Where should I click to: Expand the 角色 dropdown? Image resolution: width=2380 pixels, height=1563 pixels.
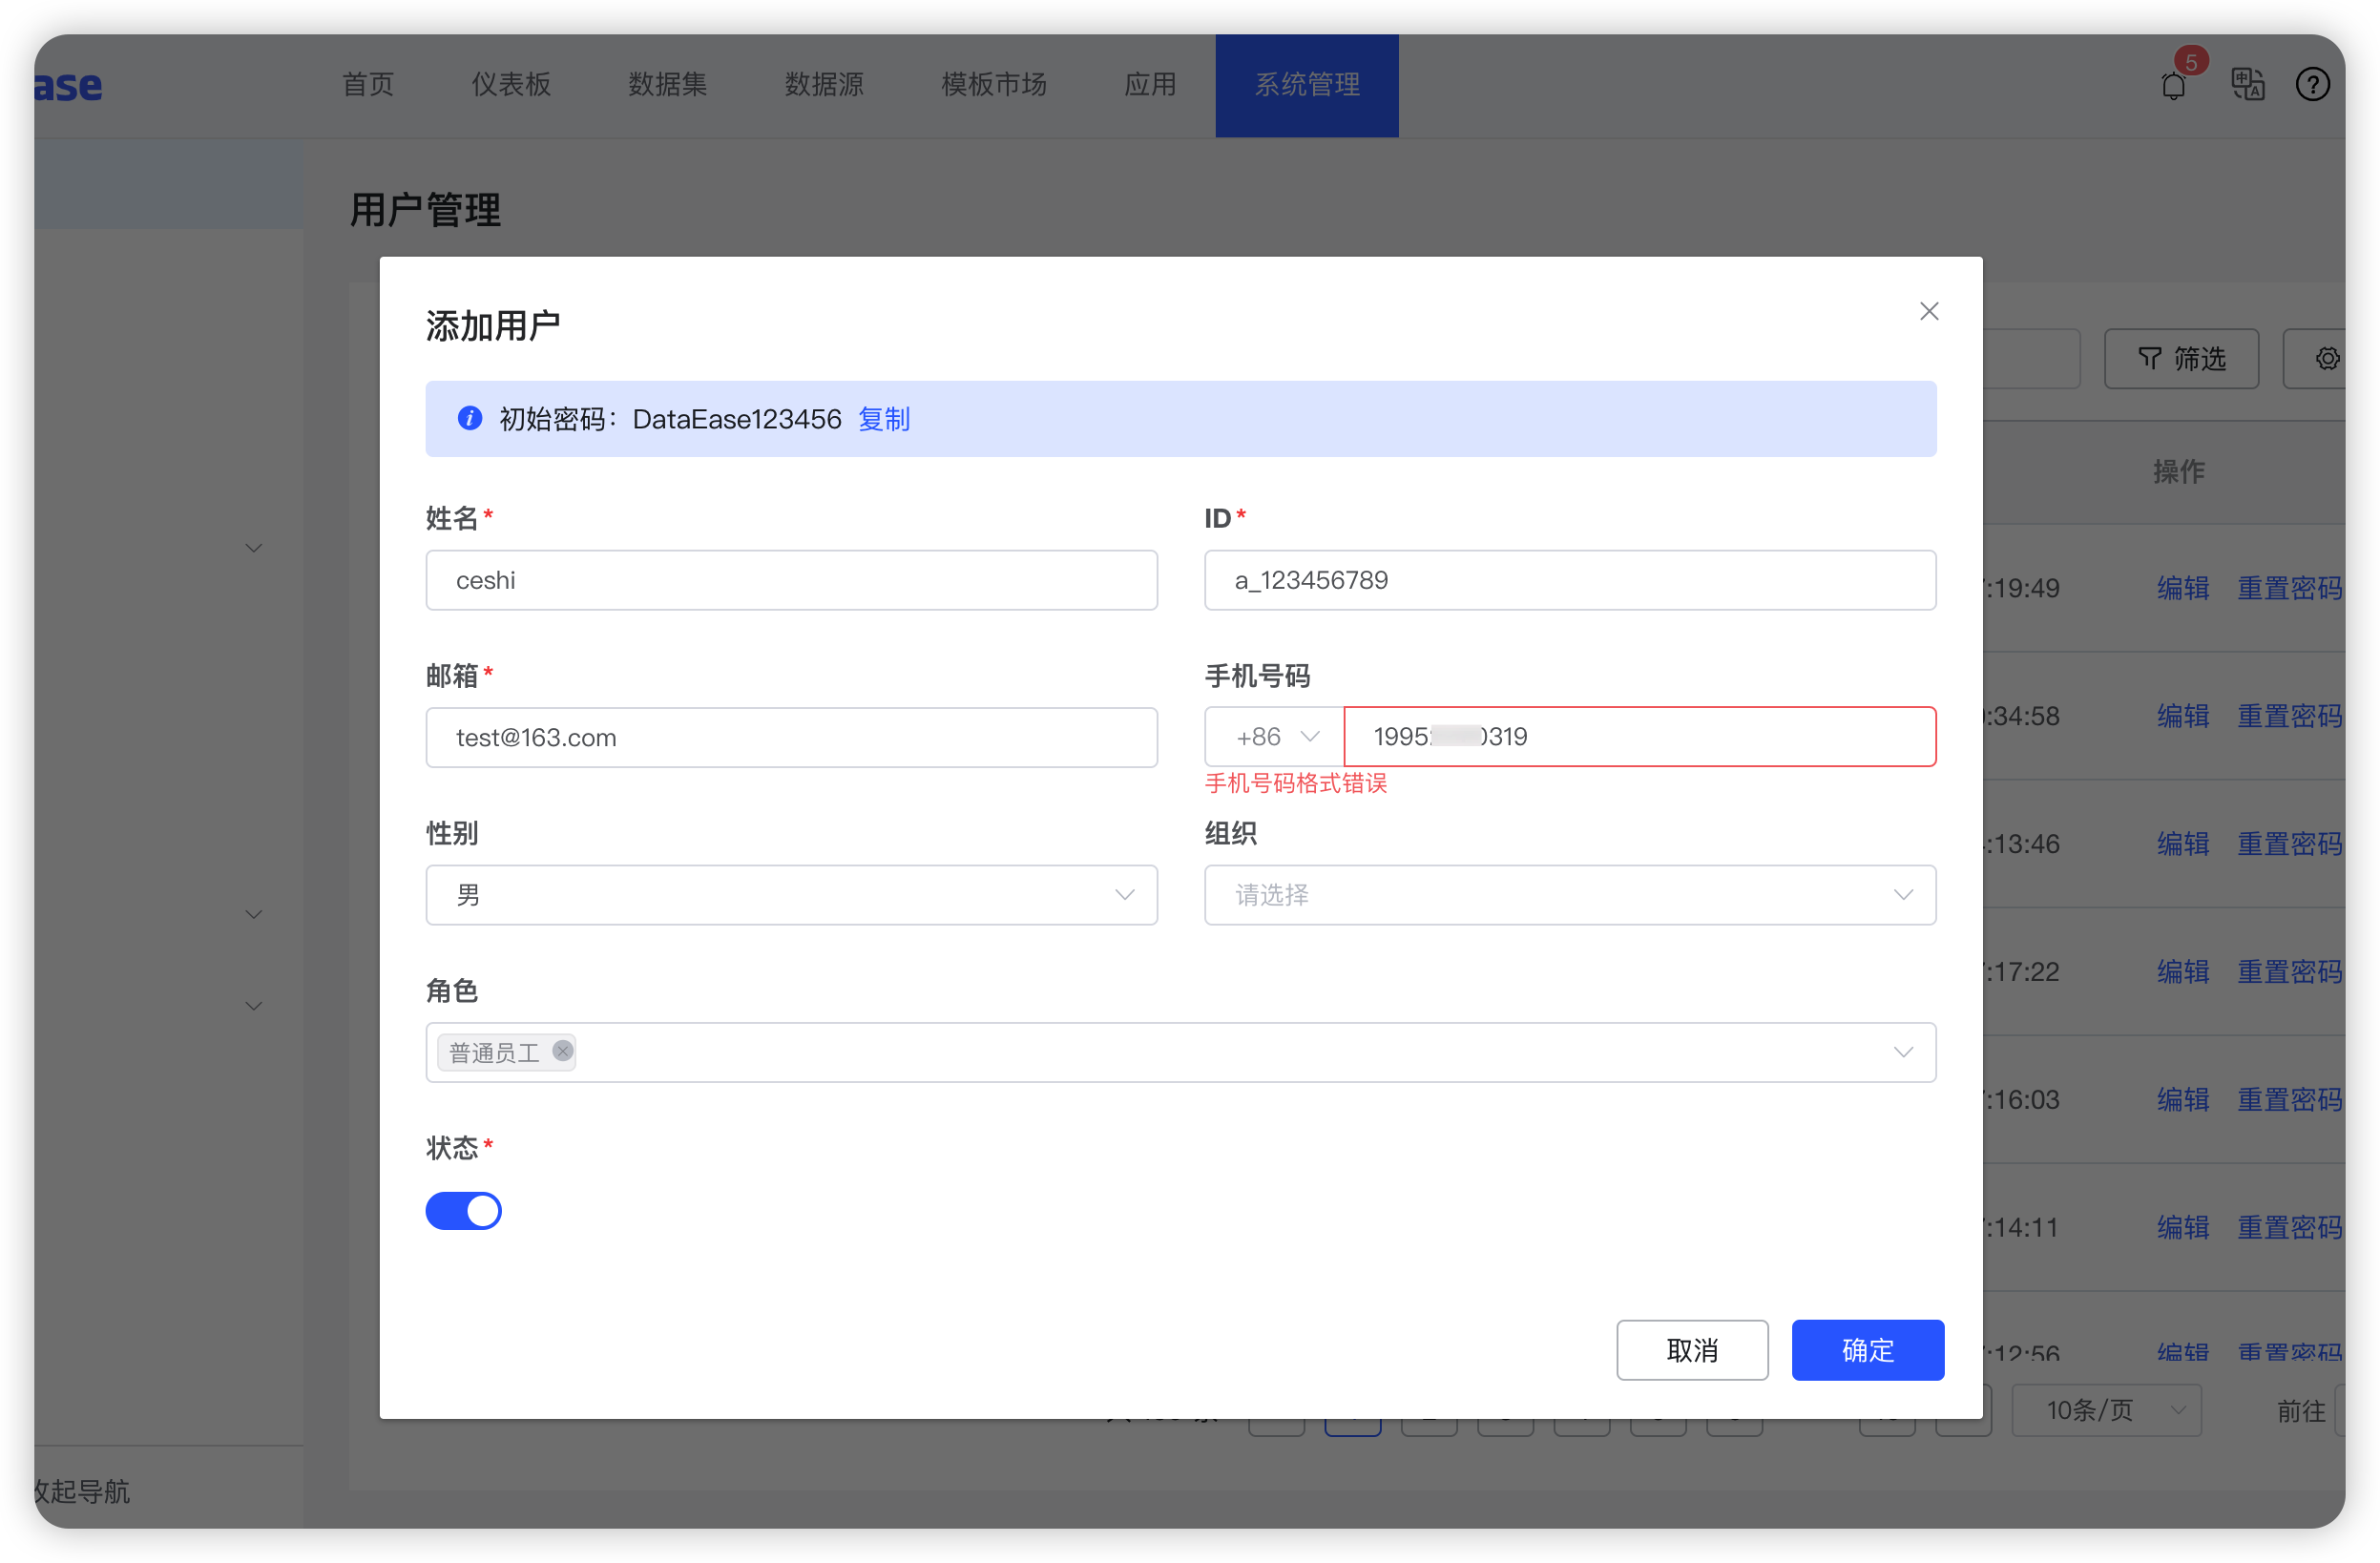click(1181, 1052)
